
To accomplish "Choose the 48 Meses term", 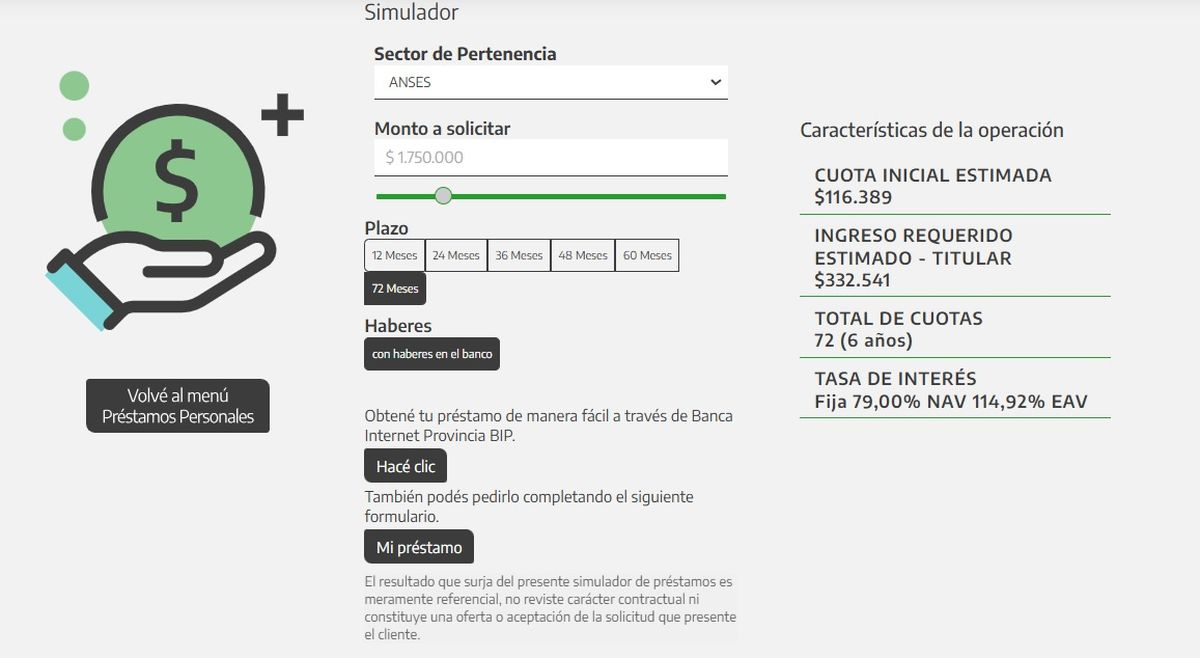I will [x=583, y=255].
